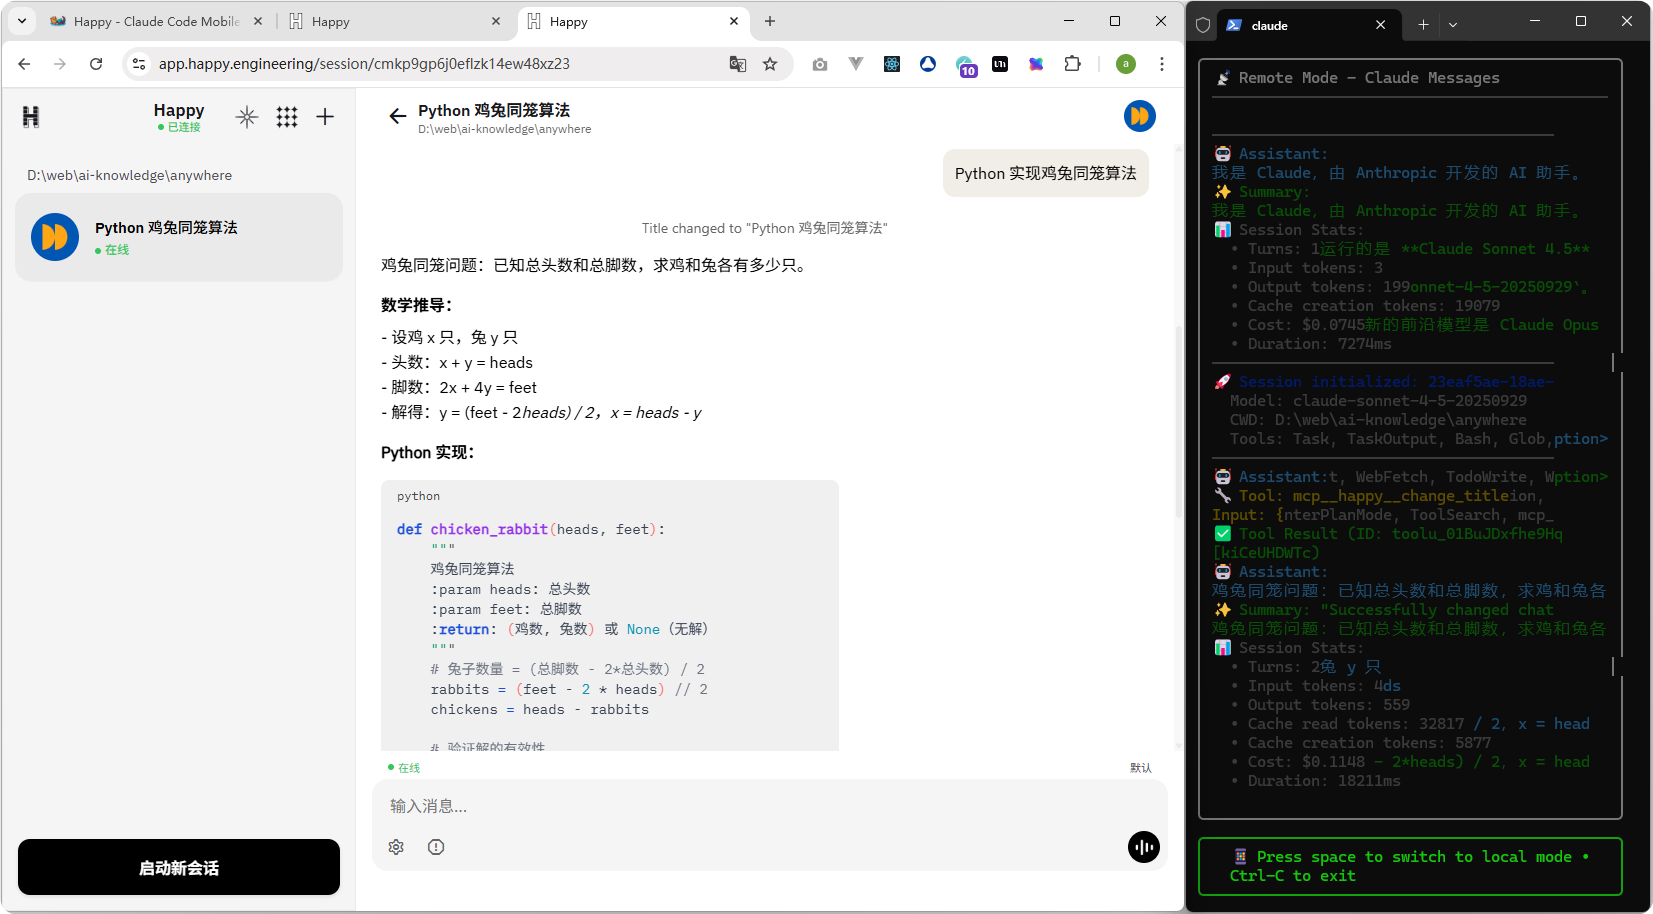The height and width of the screenshot is (914, 1653).
Task: Open Chrome's three-dot menu
Action: (1162, 63)
